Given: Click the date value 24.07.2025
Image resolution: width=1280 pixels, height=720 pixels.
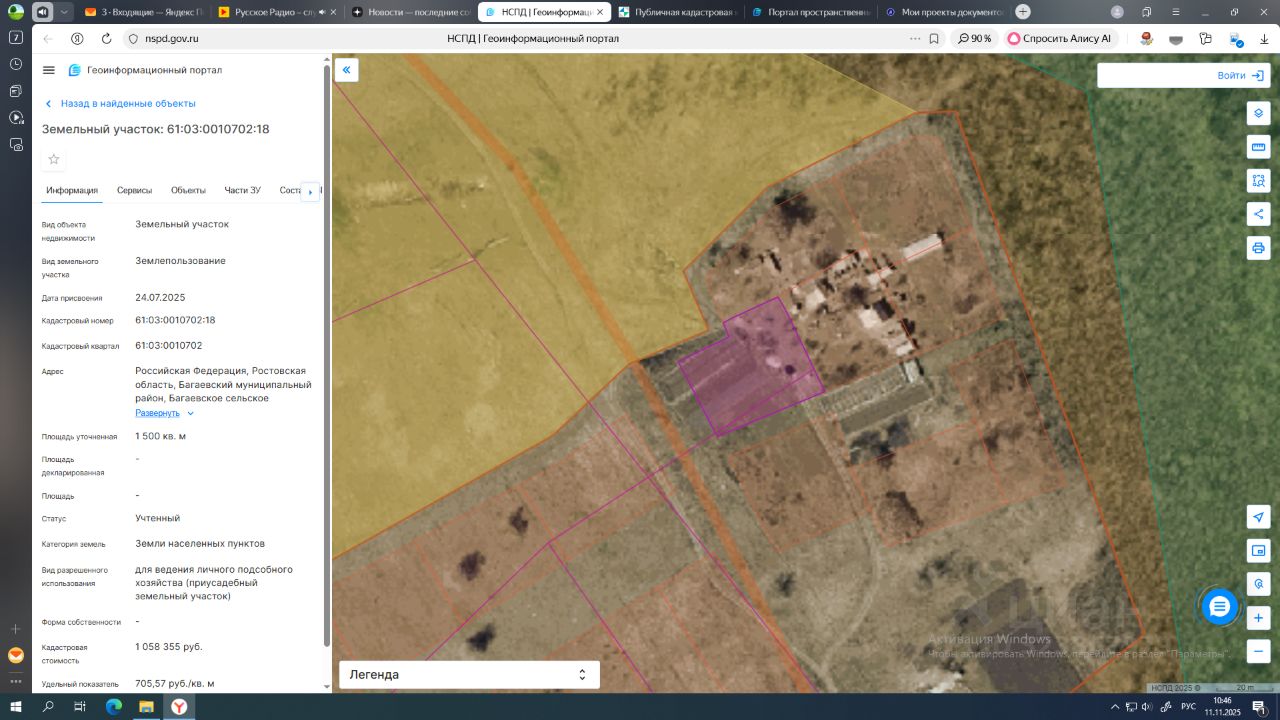Looking at the screenshot, I should pos(160,297).
